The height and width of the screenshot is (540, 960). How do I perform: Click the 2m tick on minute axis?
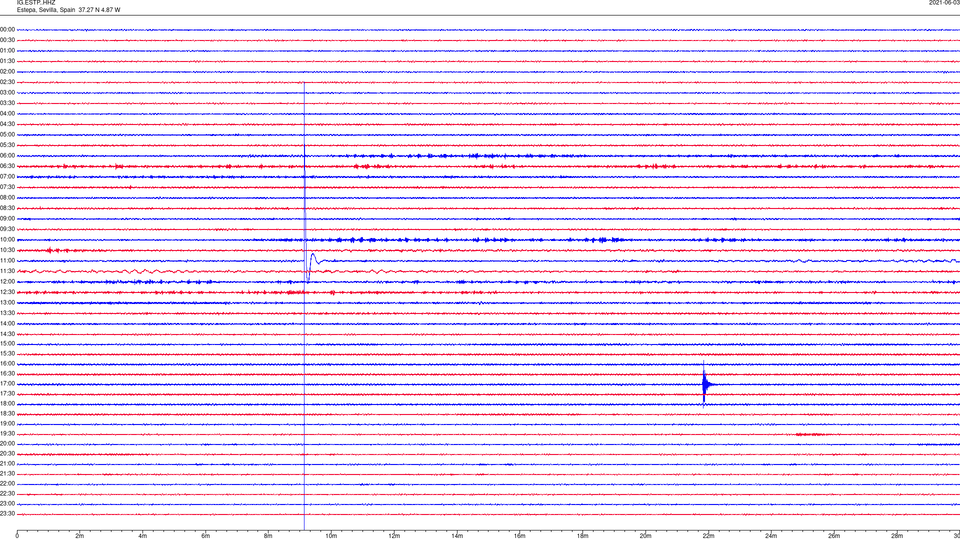click(x=80, y=536)
